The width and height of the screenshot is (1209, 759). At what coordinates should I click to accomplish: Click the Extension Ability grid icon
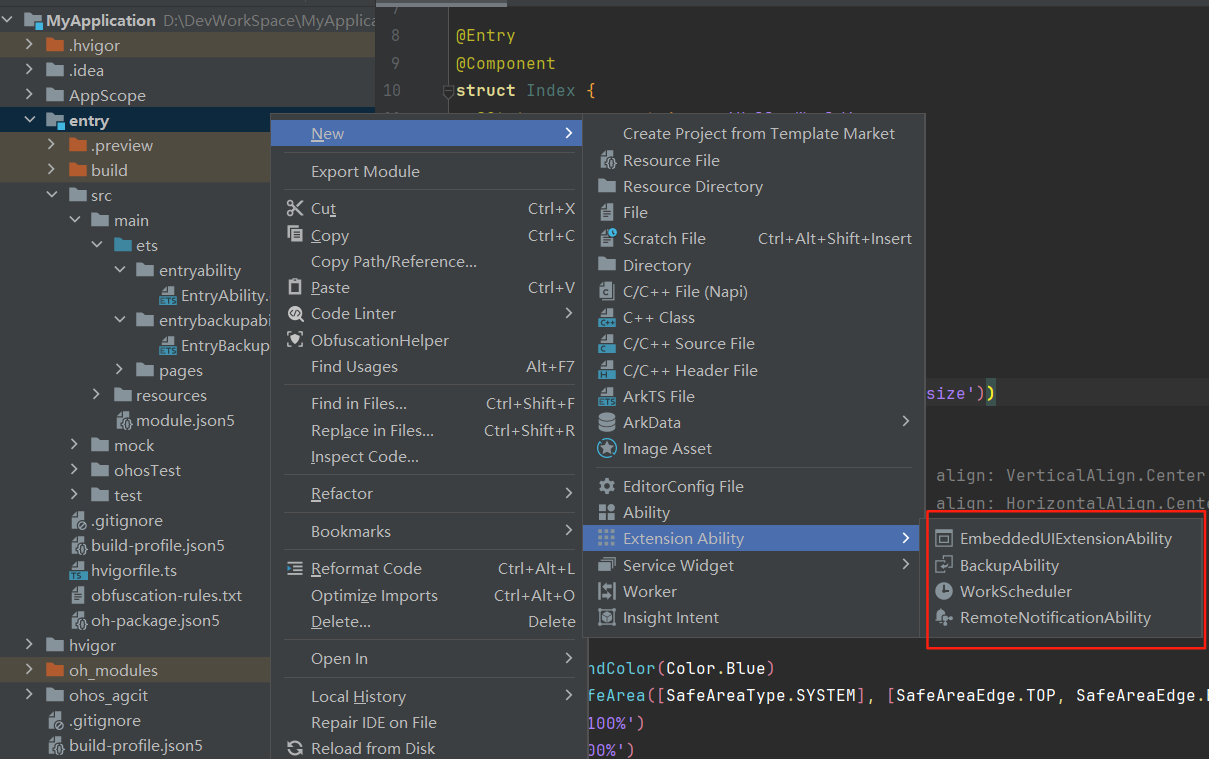click(606, 538)
